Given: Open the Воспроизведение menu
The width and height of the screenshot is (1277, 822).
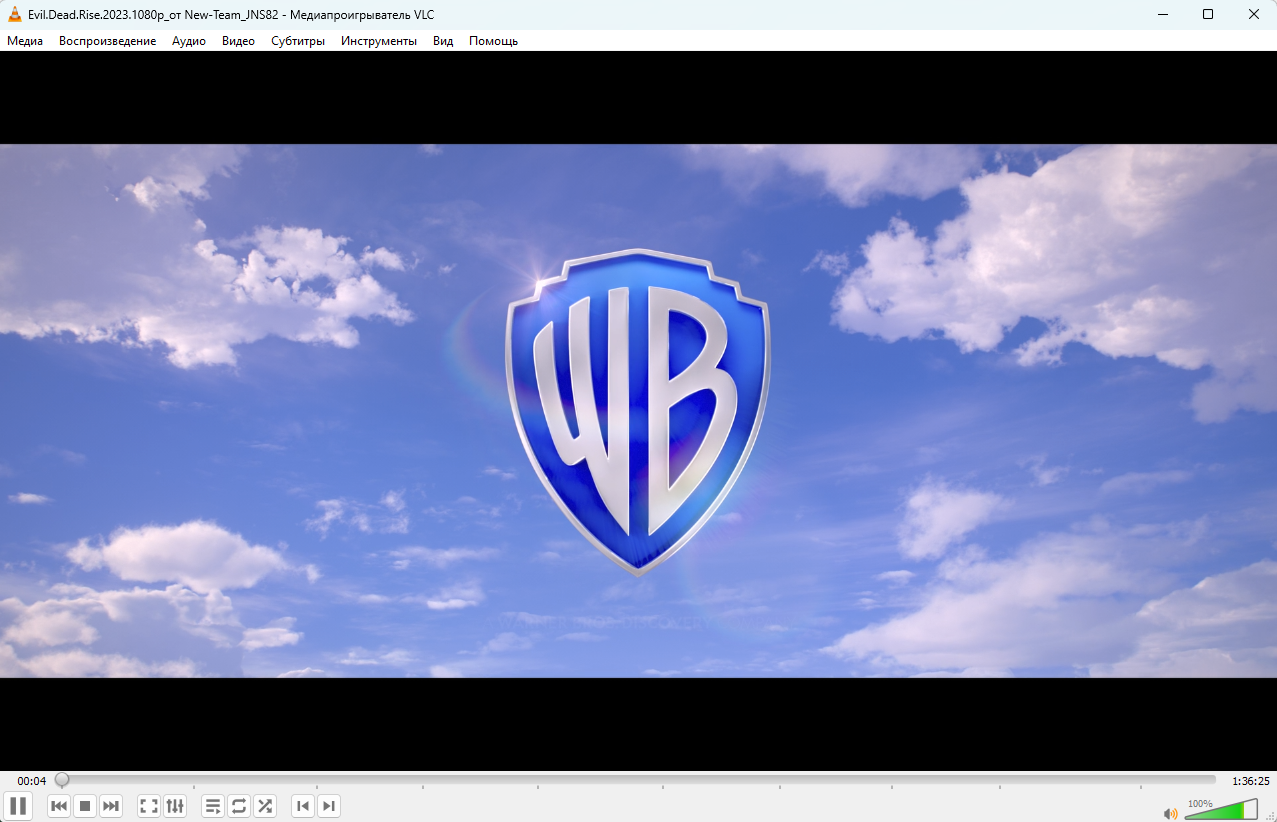Looking at the screenshot, I should [107, 41].
